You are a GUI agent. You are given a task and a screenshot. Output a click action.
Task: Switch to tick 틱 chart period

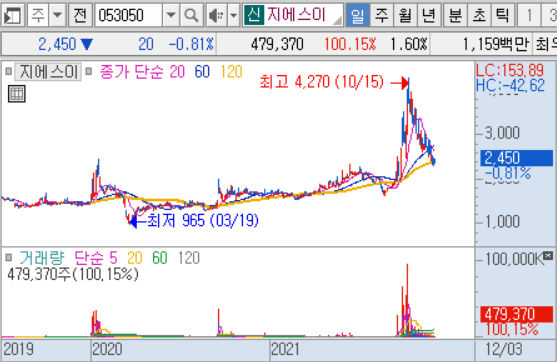tap(502, 15)
